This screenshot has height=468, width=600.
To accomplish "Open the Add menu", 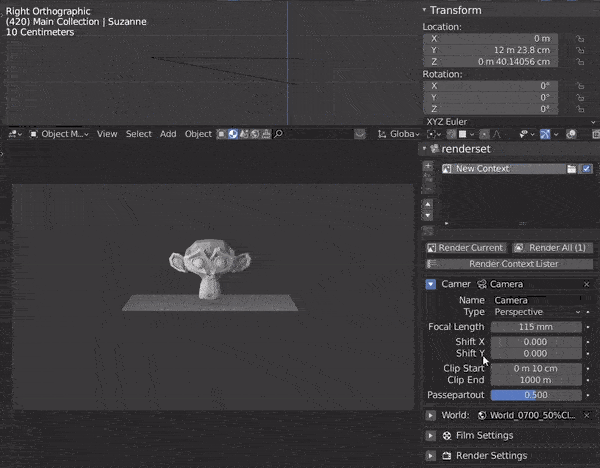I will tap(168, 134).
